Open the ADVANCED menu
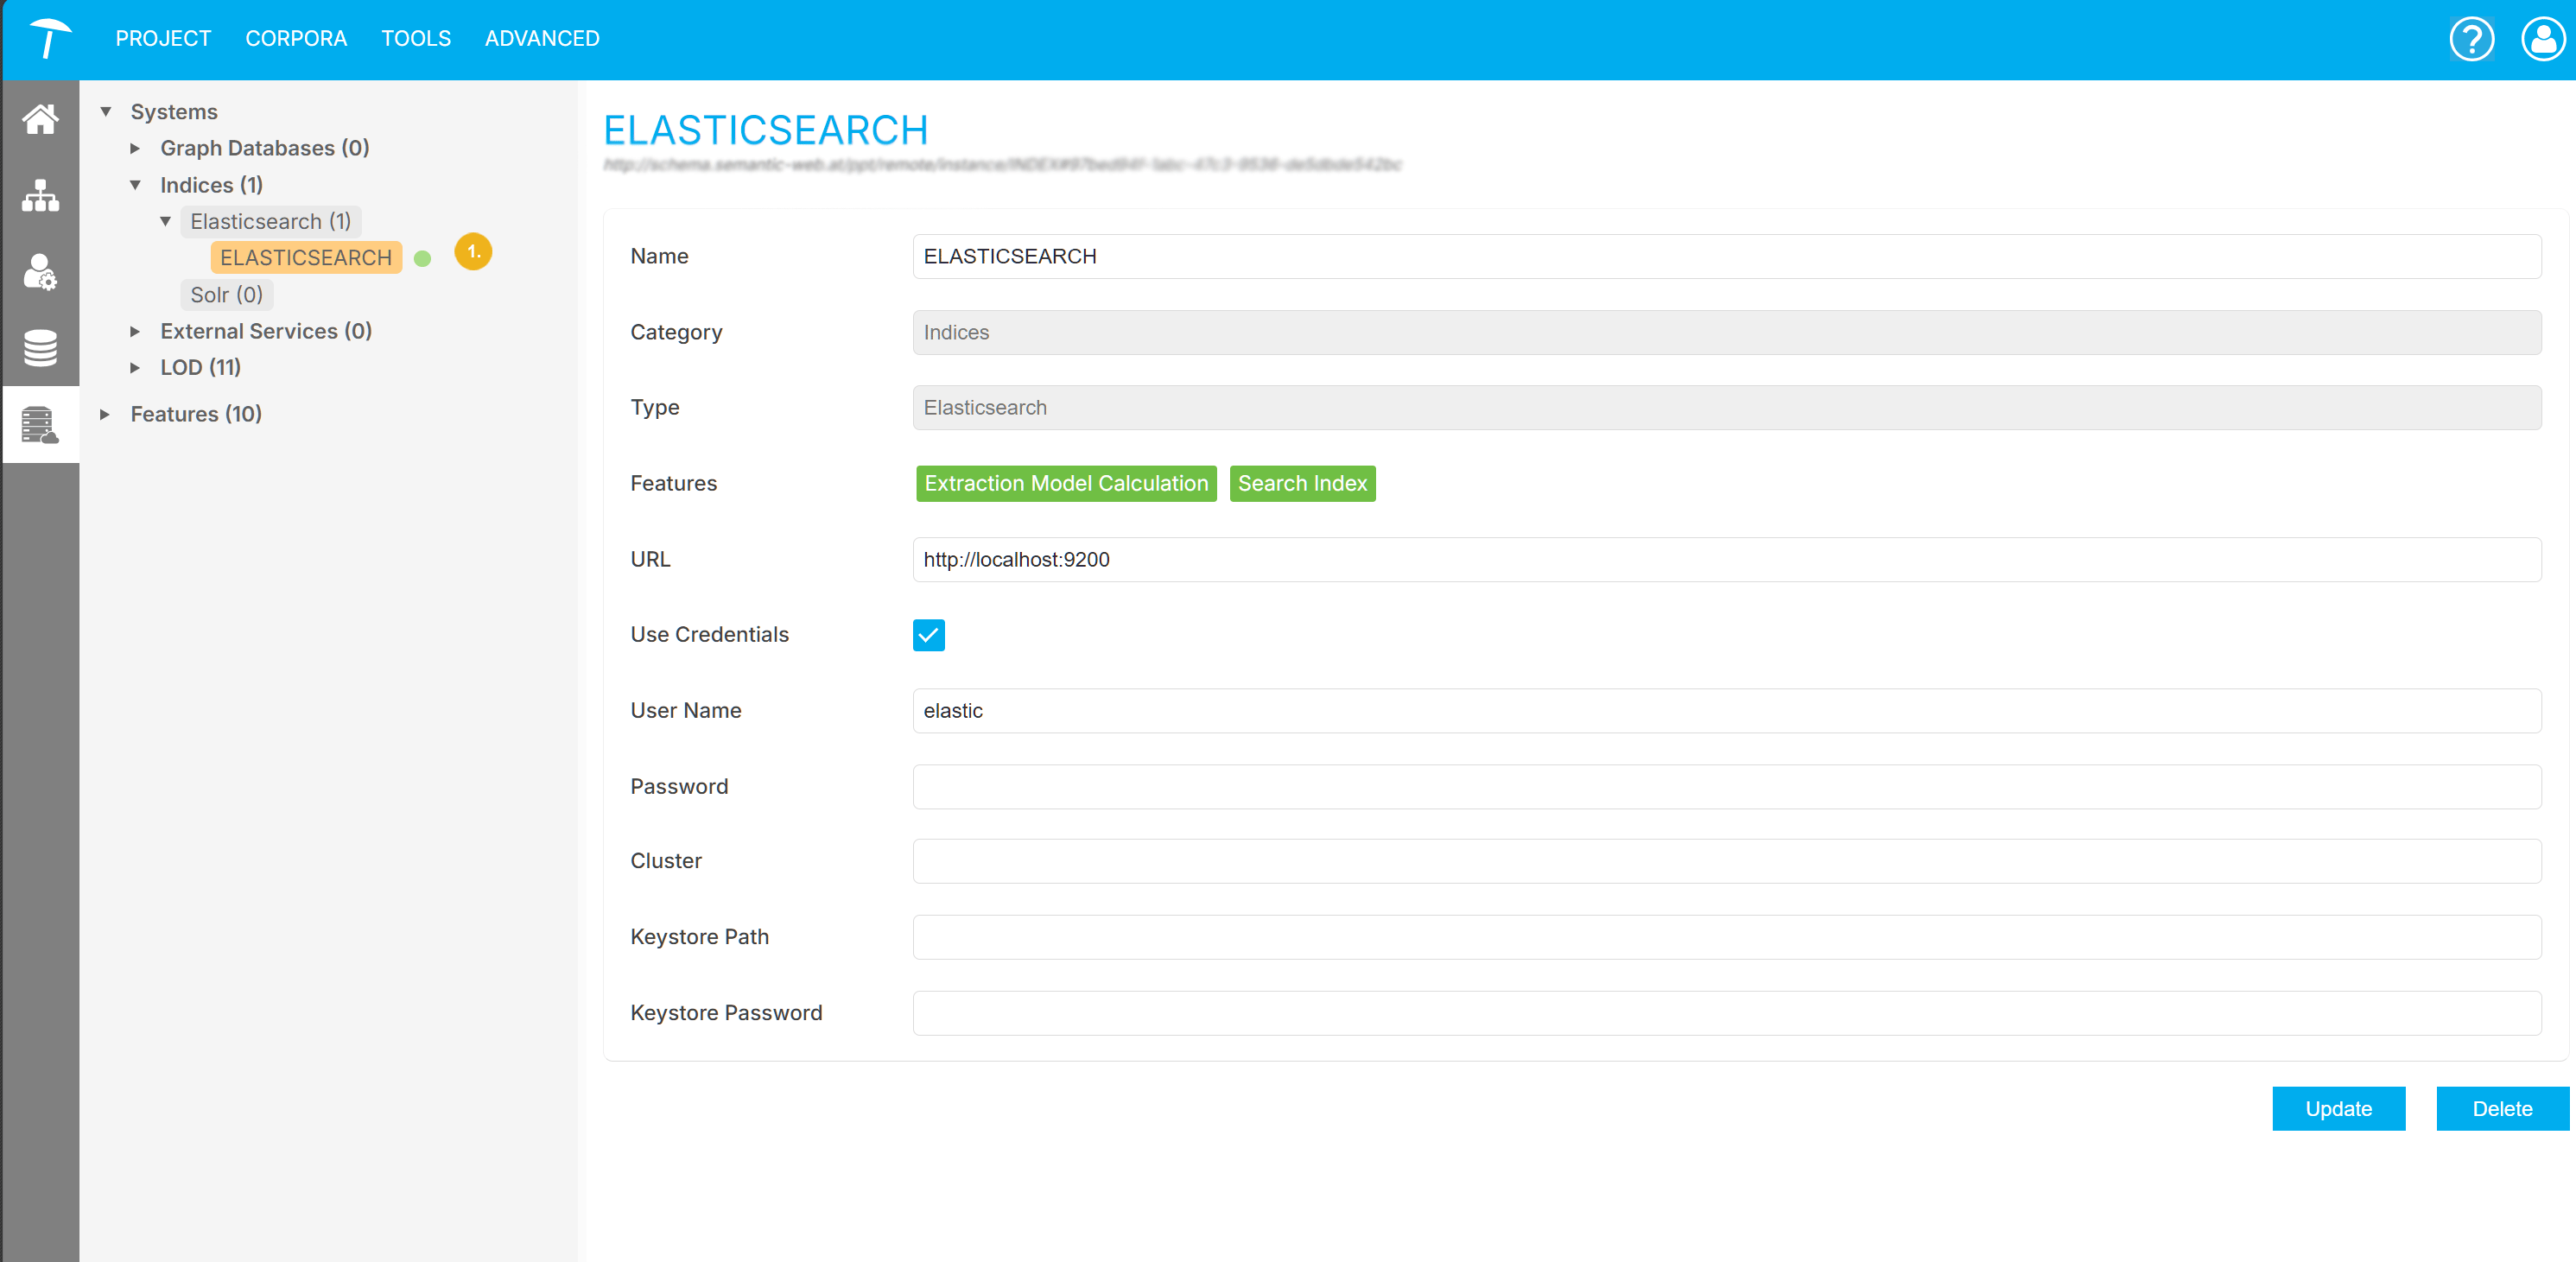This screenshot has width=2576, height=1262. 541,38
